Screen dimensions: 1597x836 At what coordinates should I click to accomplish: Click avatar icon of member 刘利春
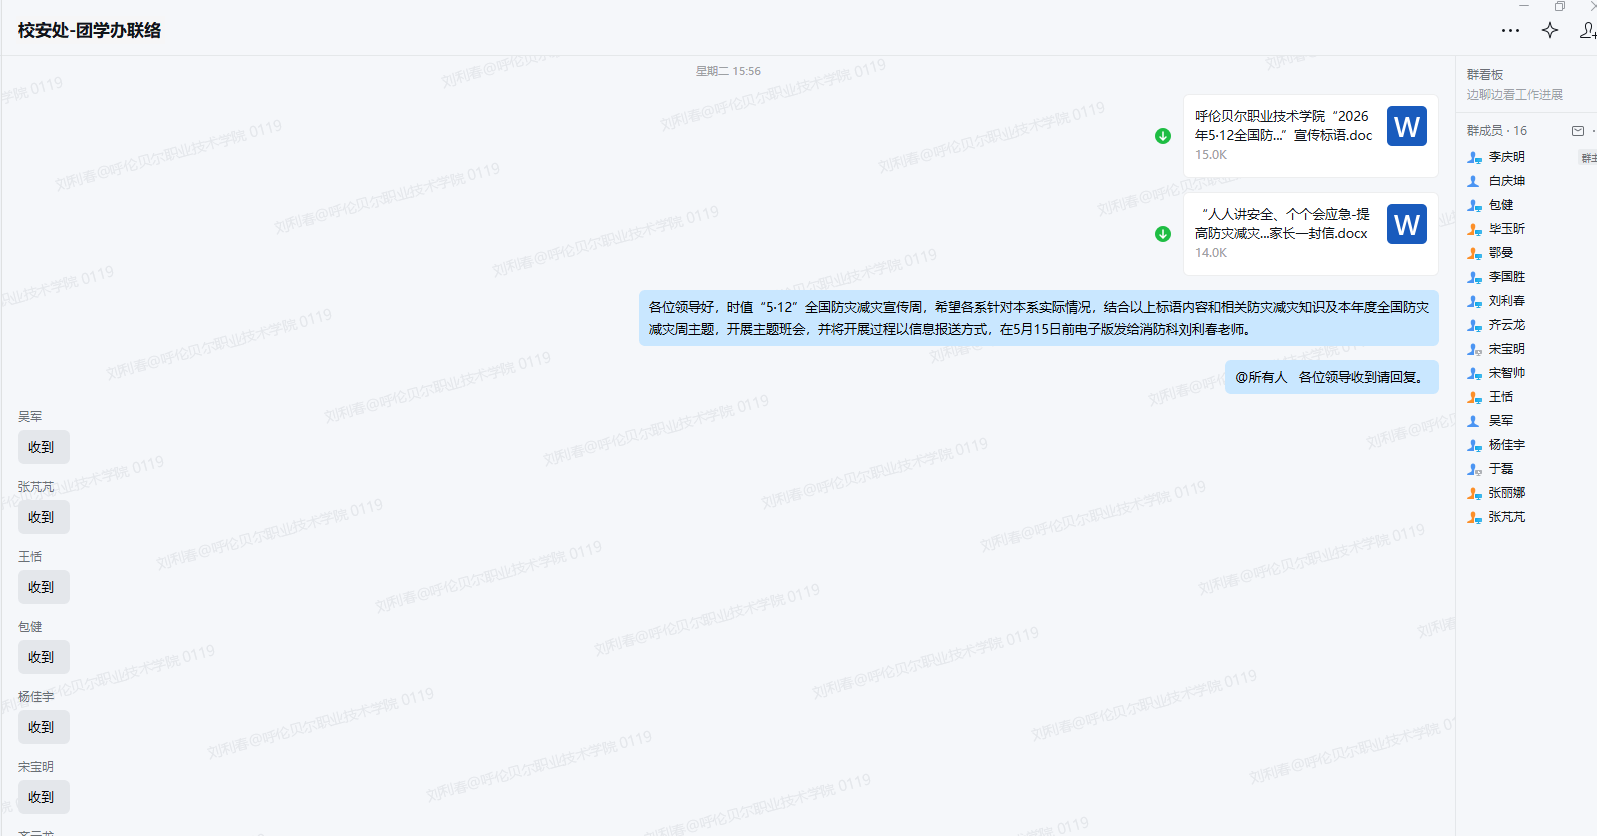point(1474,301)
